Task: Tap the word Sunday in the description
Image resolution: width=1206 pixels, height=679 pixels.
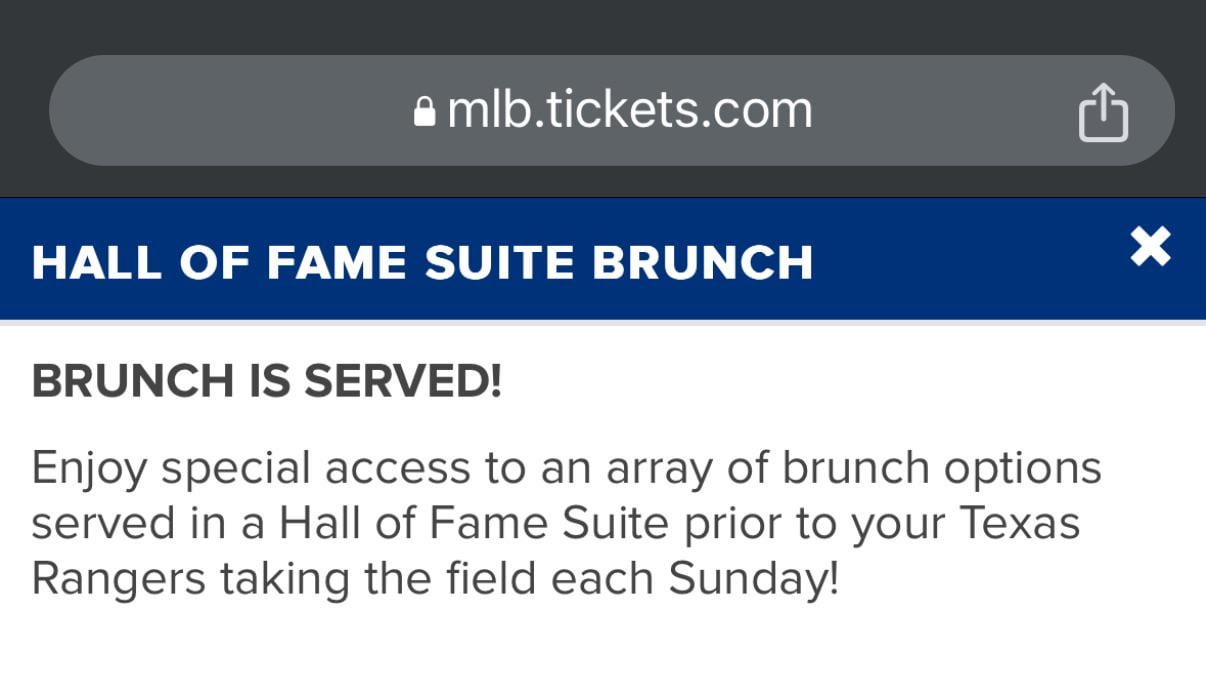Action: pyautogui.click(x=748, y=578)
